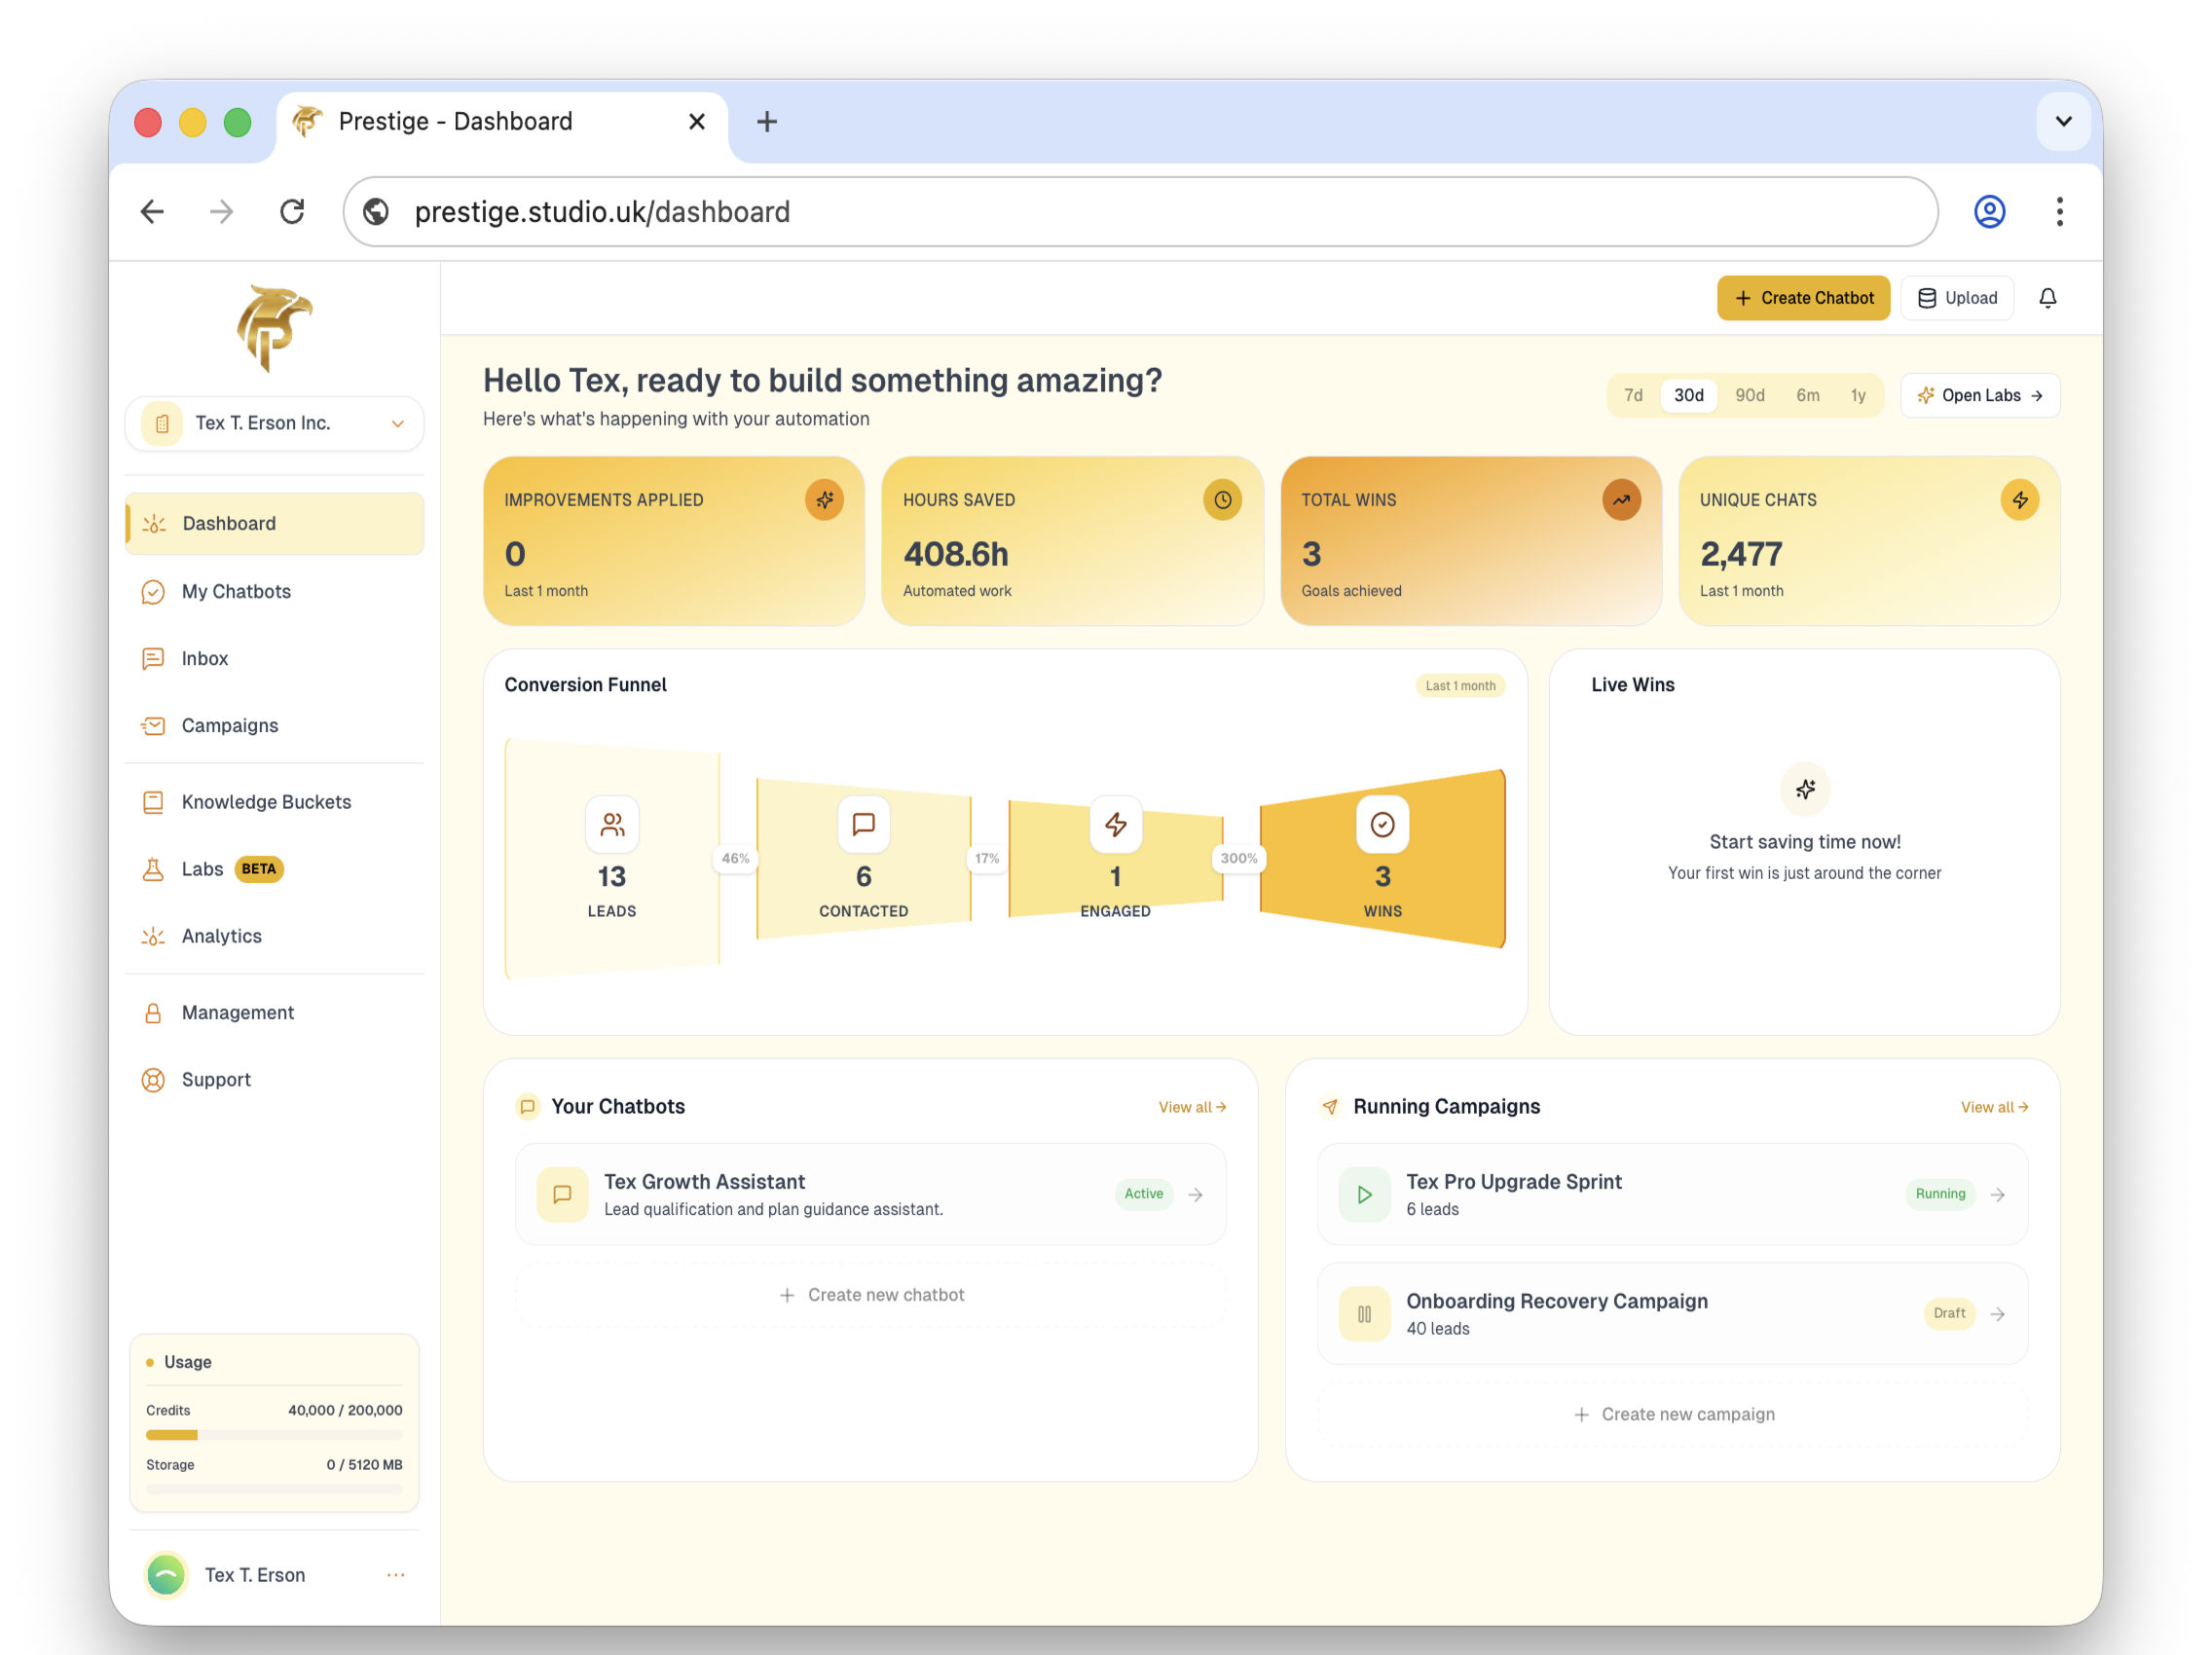The image size is (2212, 1655).
Task: Click the play icon on Tex Pro Upgrade Sprint
Action: (x=1363, y=1194)
